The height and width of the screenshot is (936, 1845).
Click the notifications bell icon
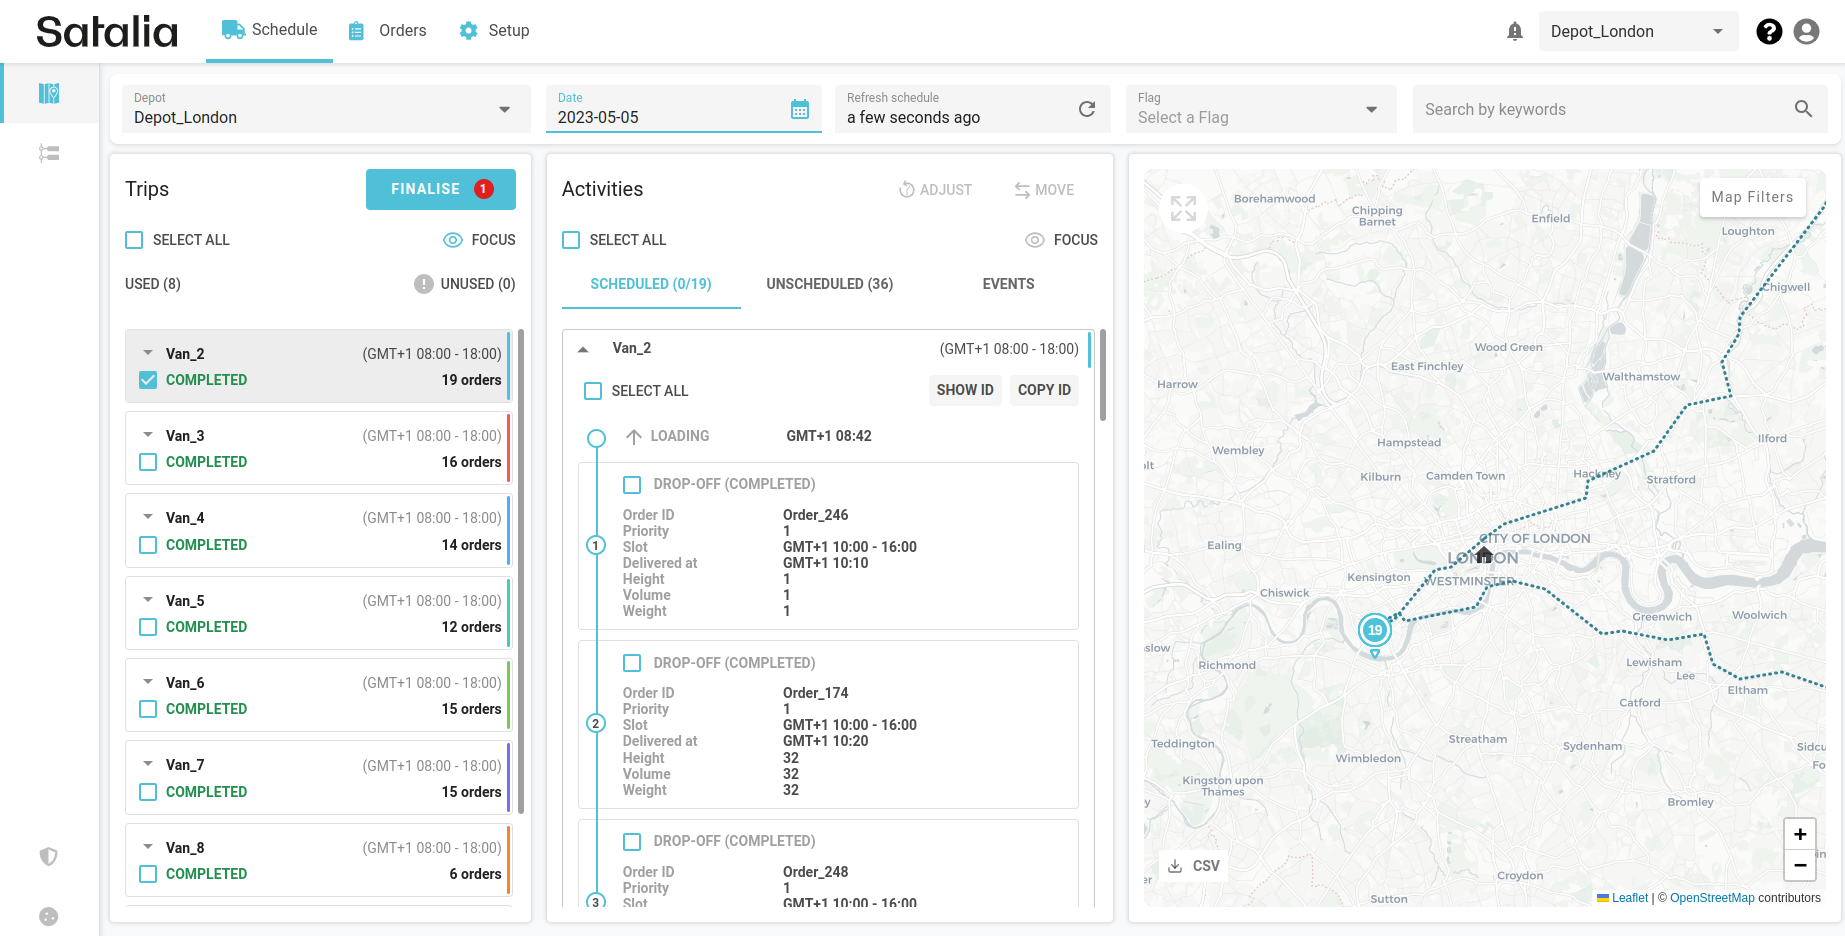(1514, 32)
